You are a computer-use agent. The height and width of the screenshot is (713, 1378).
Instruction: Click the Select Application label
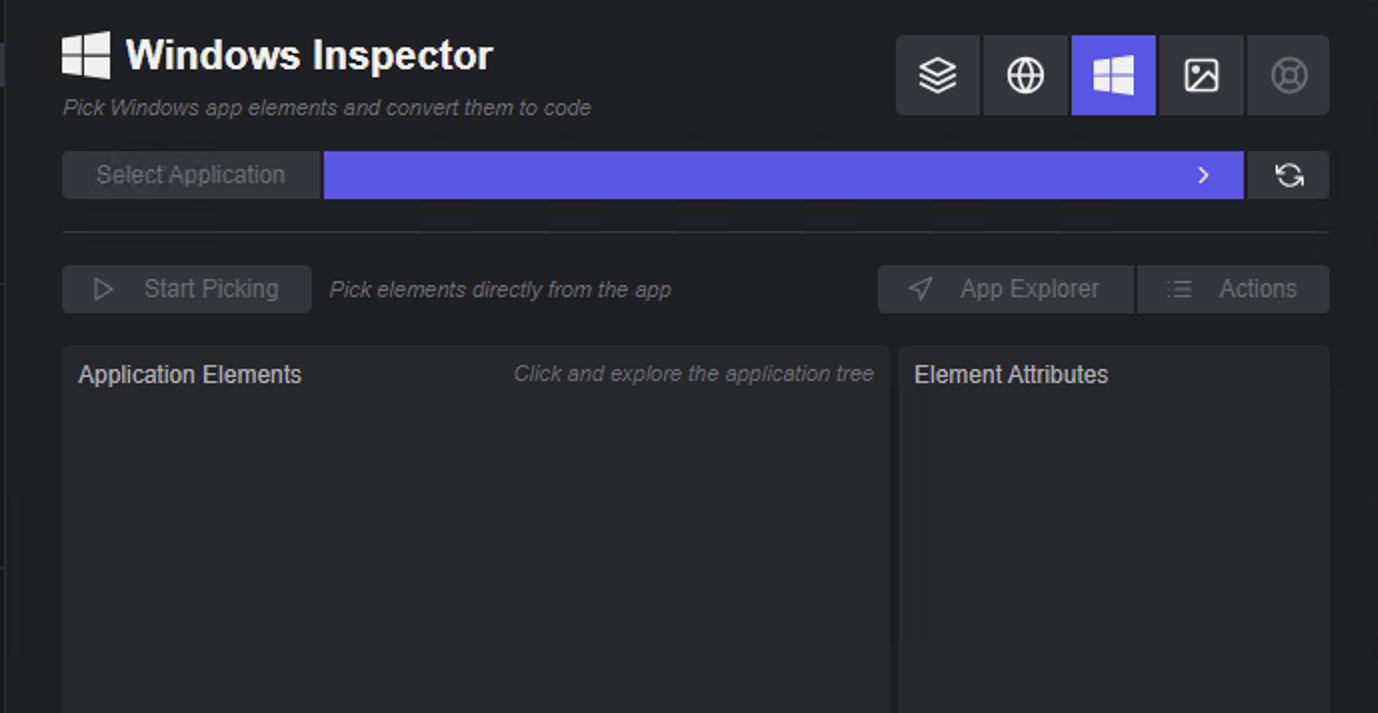[191, 175]
